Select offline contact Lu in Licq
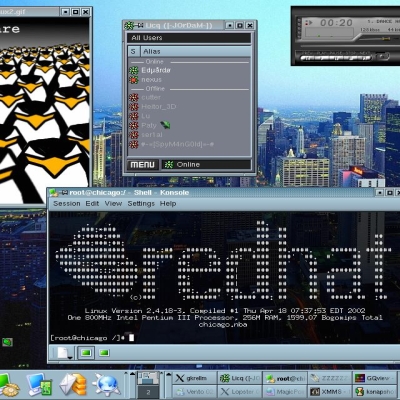This screenshot has height=400, width=400. pos(146,116)
